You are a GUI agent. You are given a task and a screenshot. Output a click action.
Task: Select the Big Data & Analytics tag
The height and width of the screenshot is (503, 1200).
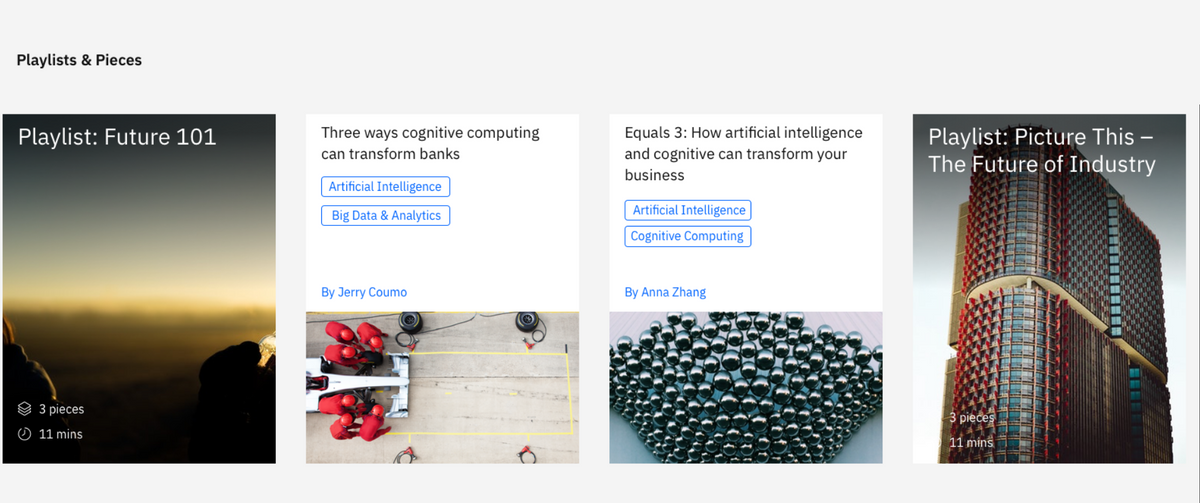386,215
